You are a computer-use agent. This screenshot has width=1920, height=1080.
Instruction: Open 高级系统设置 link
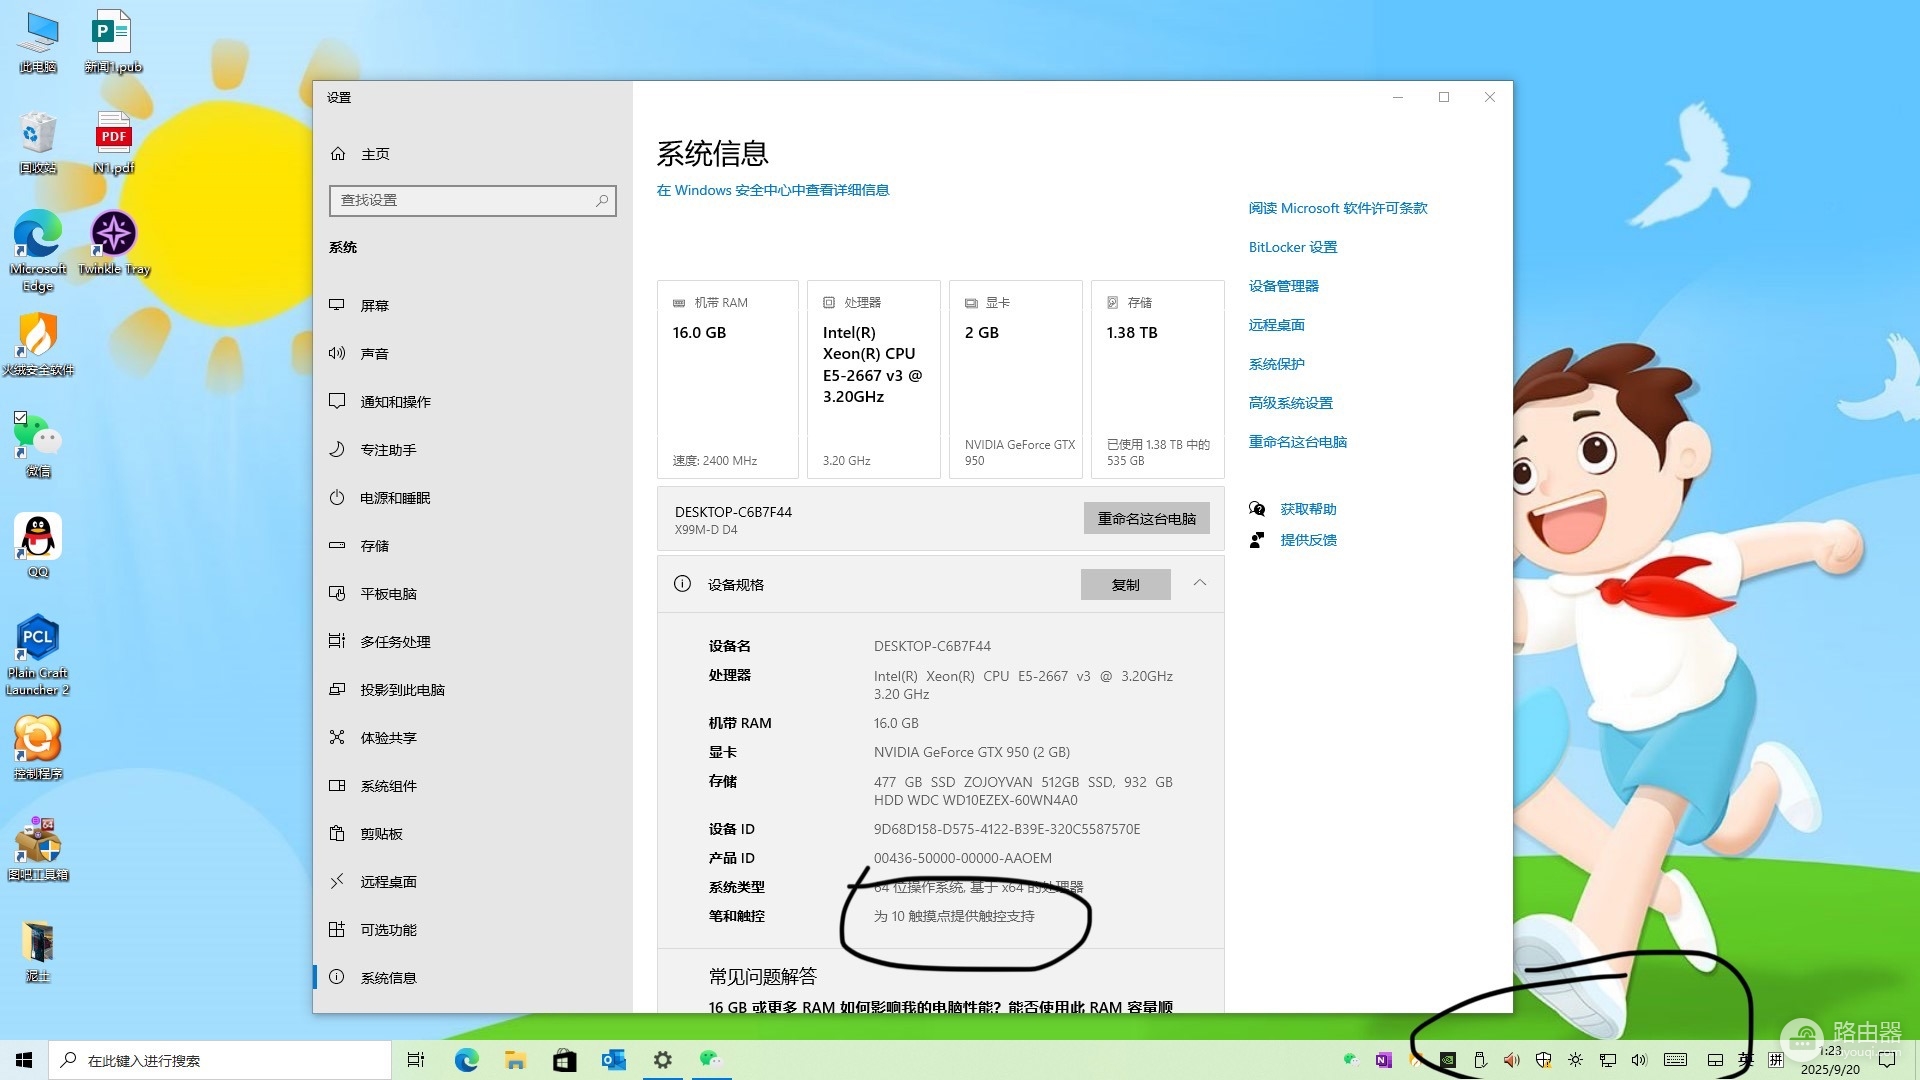1290,403
